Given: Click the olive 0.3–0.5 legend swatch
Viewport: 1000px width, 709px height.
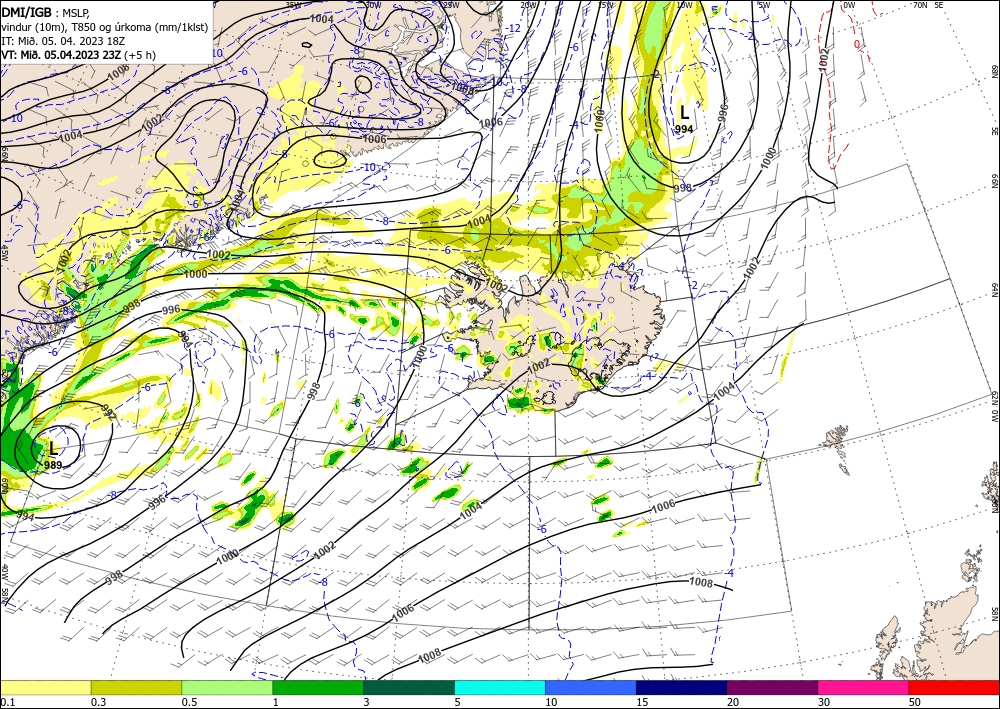Looking at the screenshot, I should pyautogui.click(x=136, y=687).
